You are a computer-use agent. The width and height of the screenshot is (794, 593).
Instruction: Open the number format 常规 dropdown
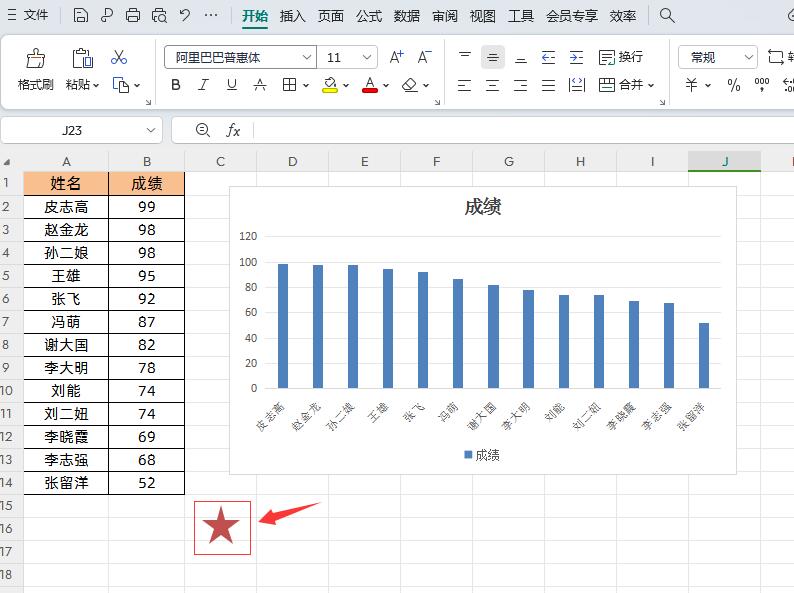pos(748,57)
